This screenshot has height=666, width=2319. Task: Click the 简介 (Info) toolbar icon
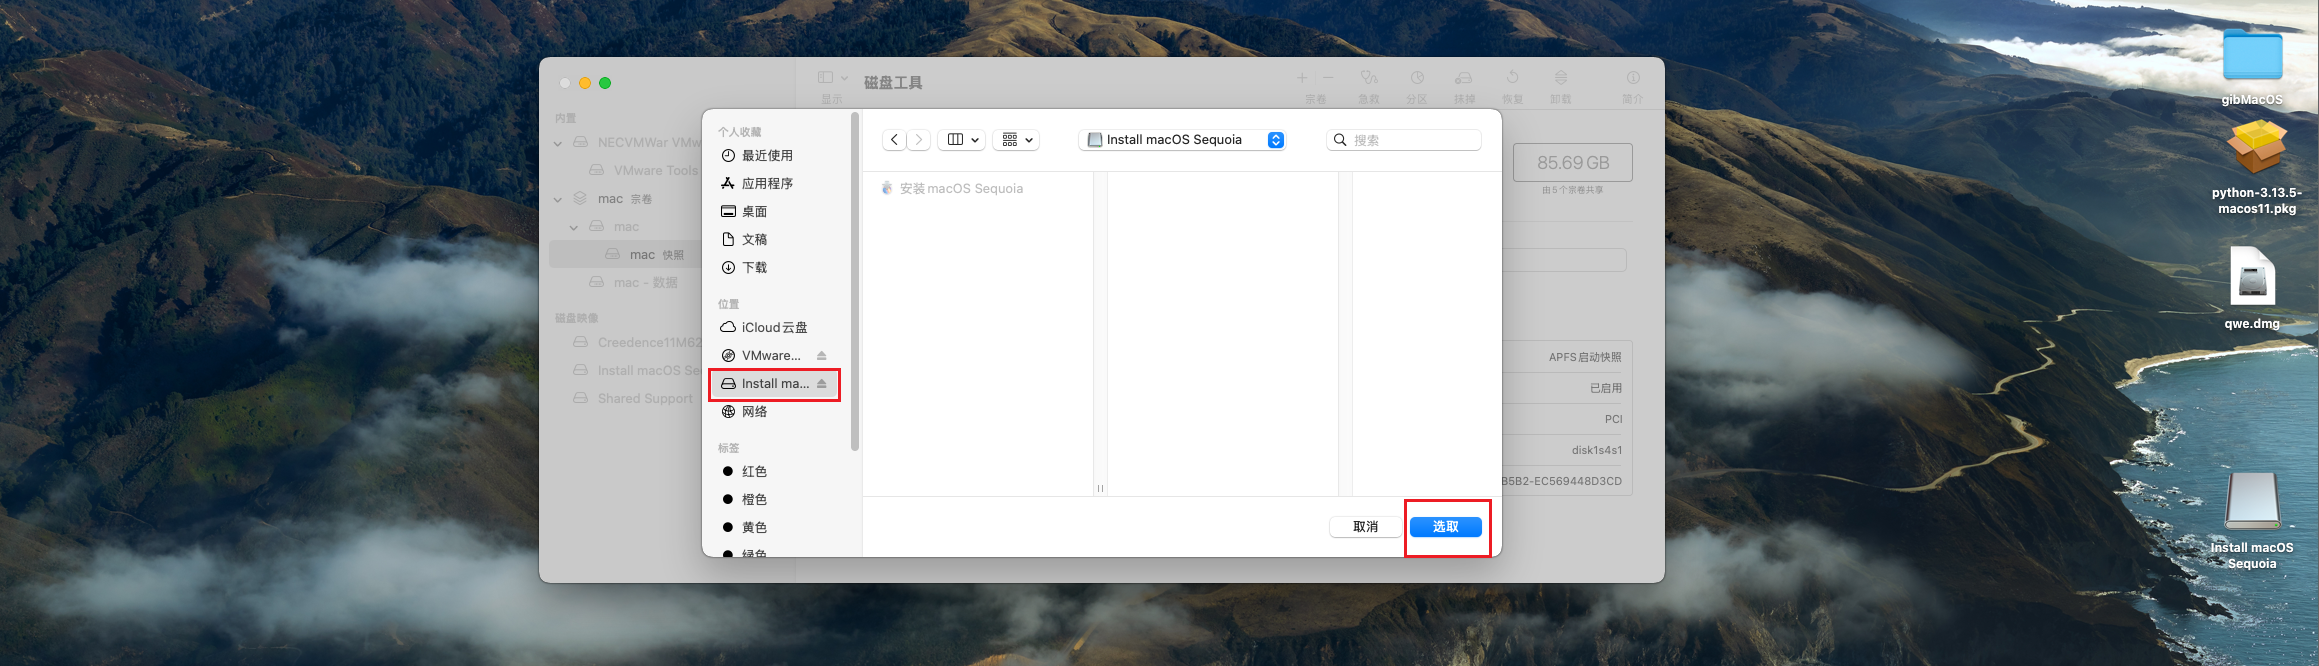pyautogui.click(x=1633, y=78)
